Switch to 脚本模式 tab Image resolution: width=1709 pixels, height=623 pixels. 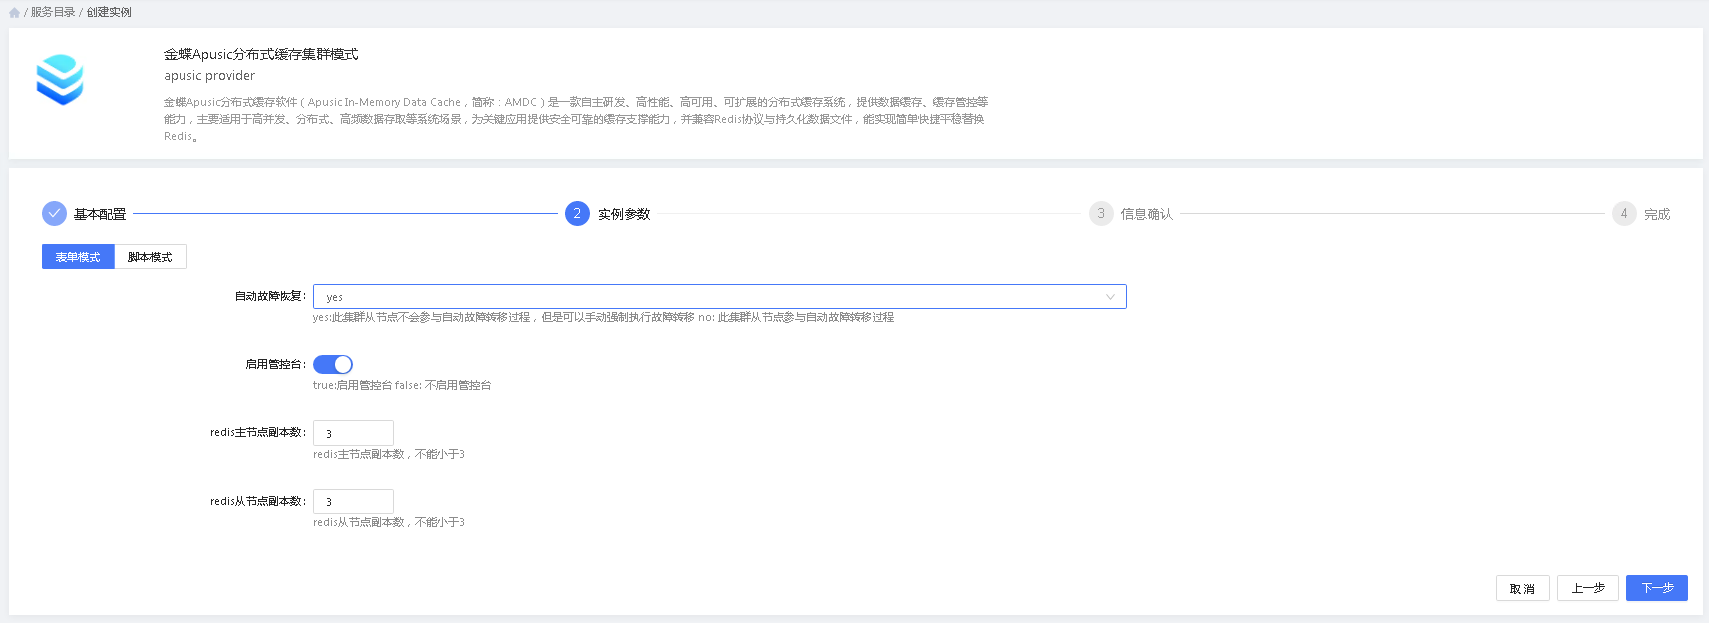pyautogui.click(x=150, y=257)
